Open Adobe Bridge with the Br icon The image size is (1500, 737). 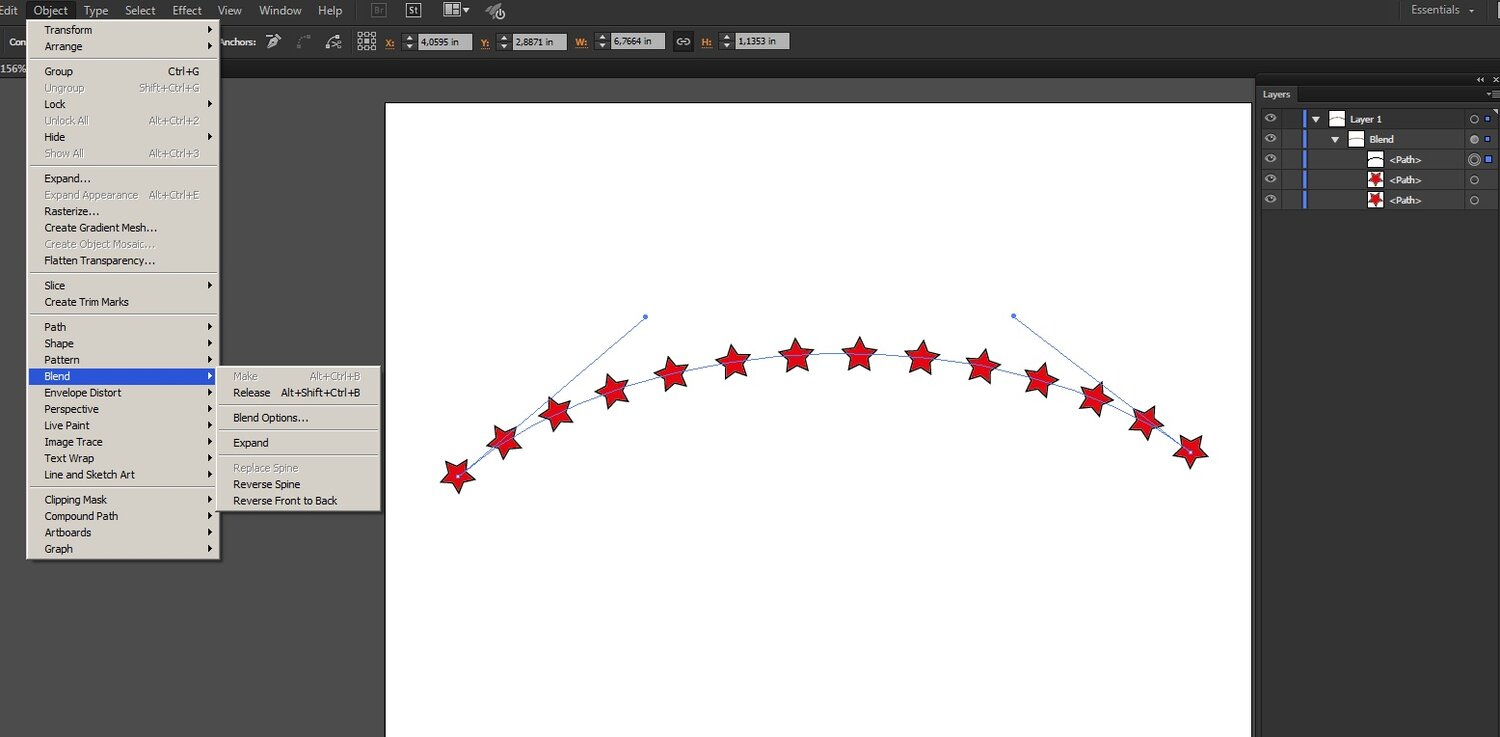379,10
